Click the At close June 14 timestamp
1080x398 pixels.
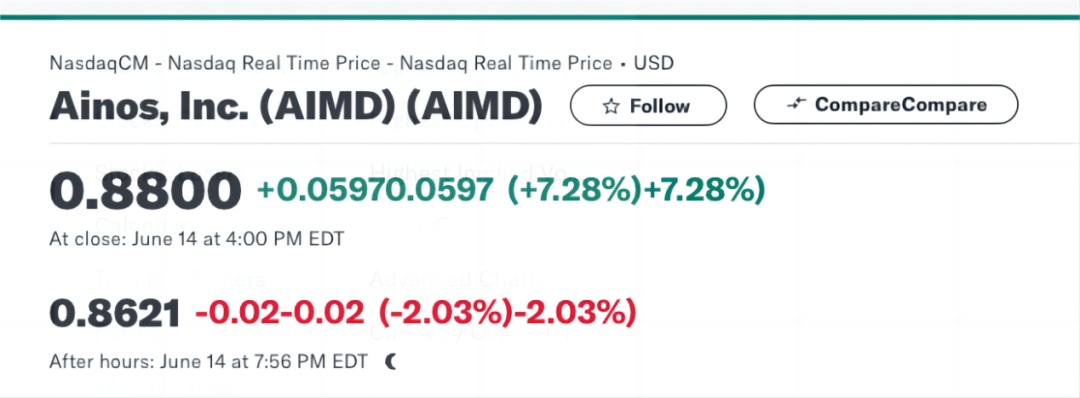coord(196,239)
